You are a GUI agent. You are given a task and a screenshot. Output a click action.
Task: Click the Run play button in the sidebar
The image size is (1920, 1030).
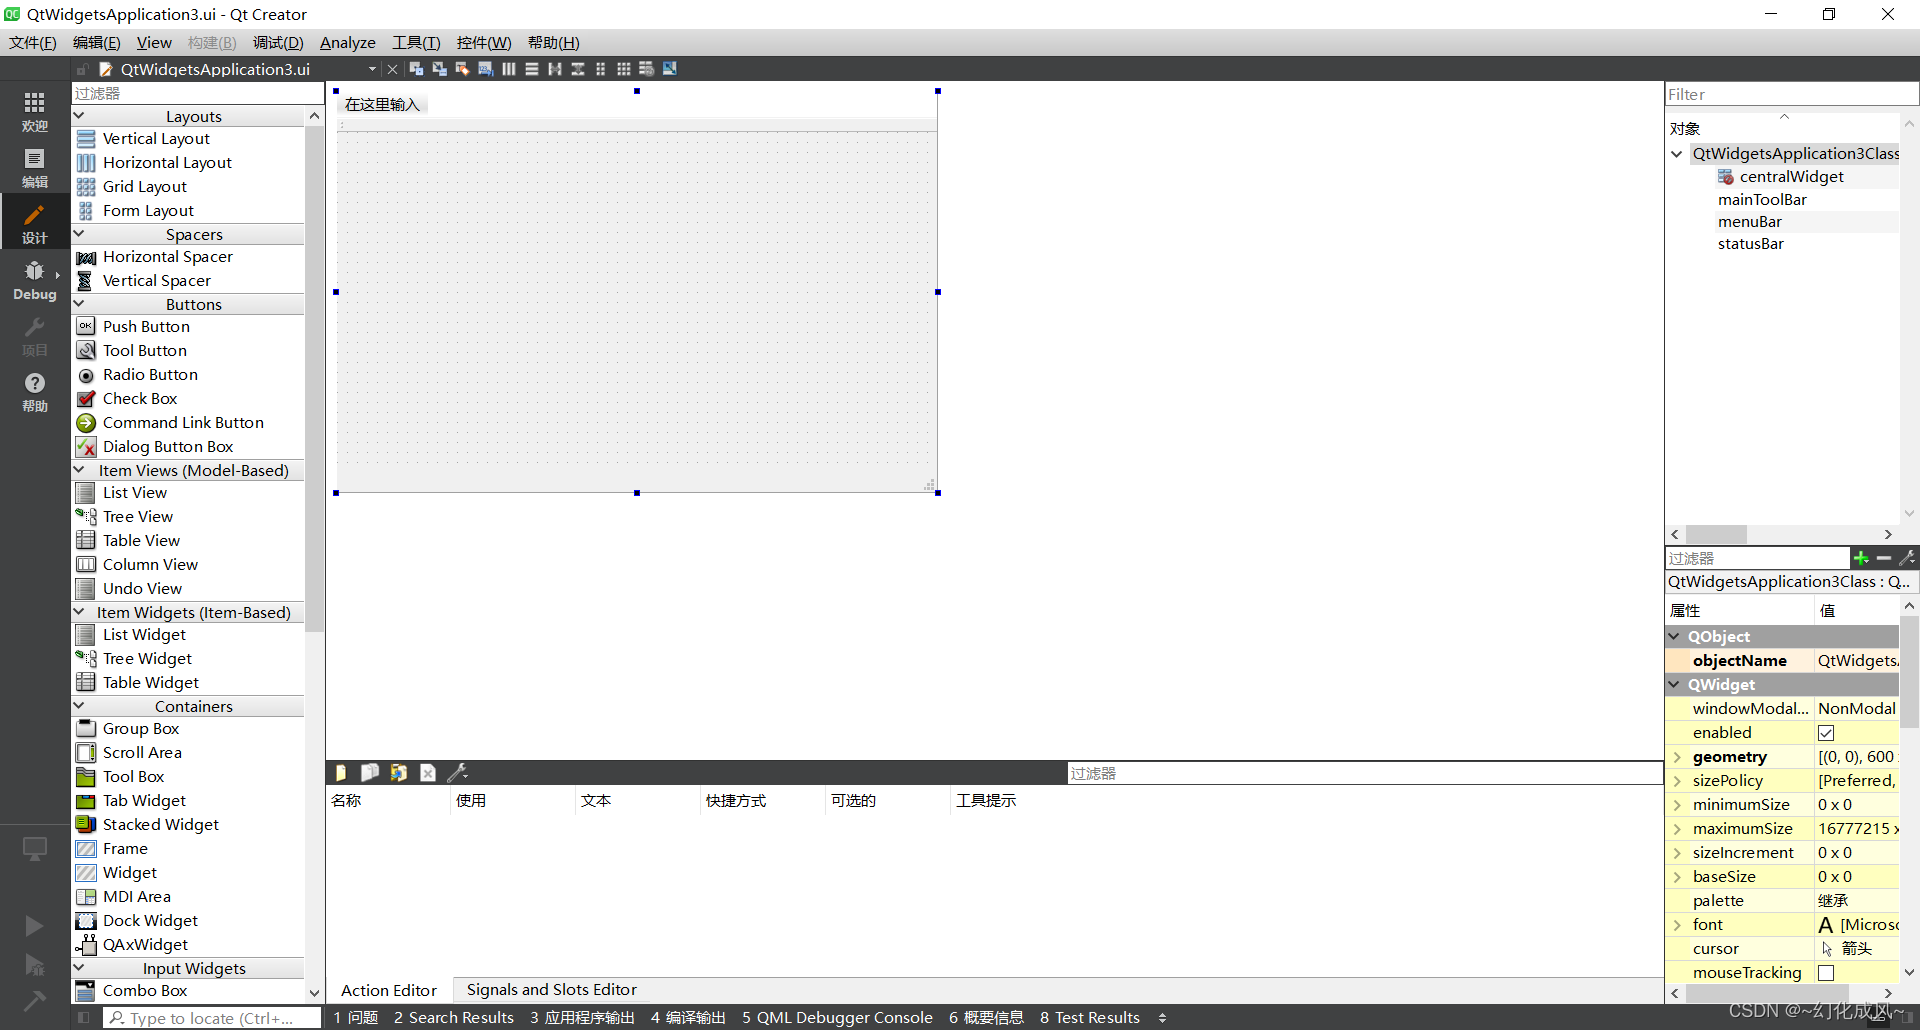point(34,926)
